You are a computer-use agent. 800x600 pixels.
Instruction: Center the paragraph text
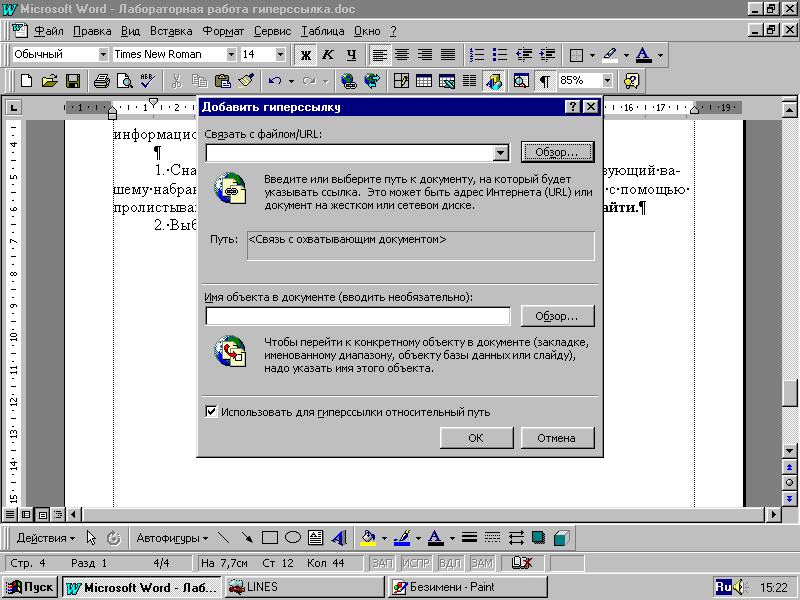point(402,55)
